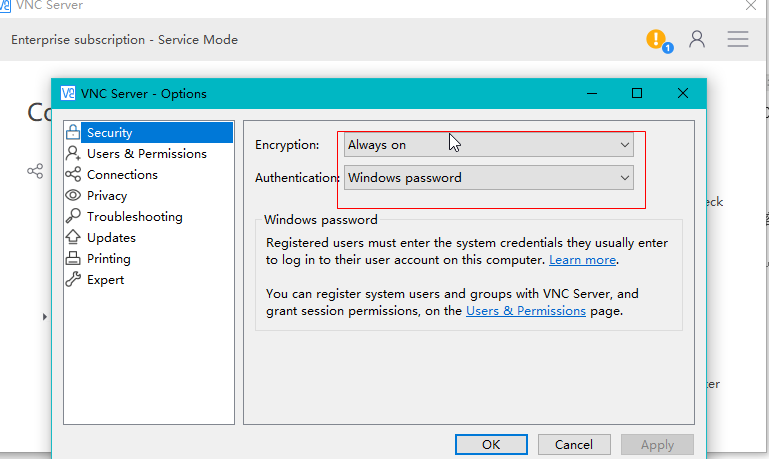This screenshot has height=459, width=769.
Task: Click the Updates arrow icon
Action: click(x=73, y=237)
